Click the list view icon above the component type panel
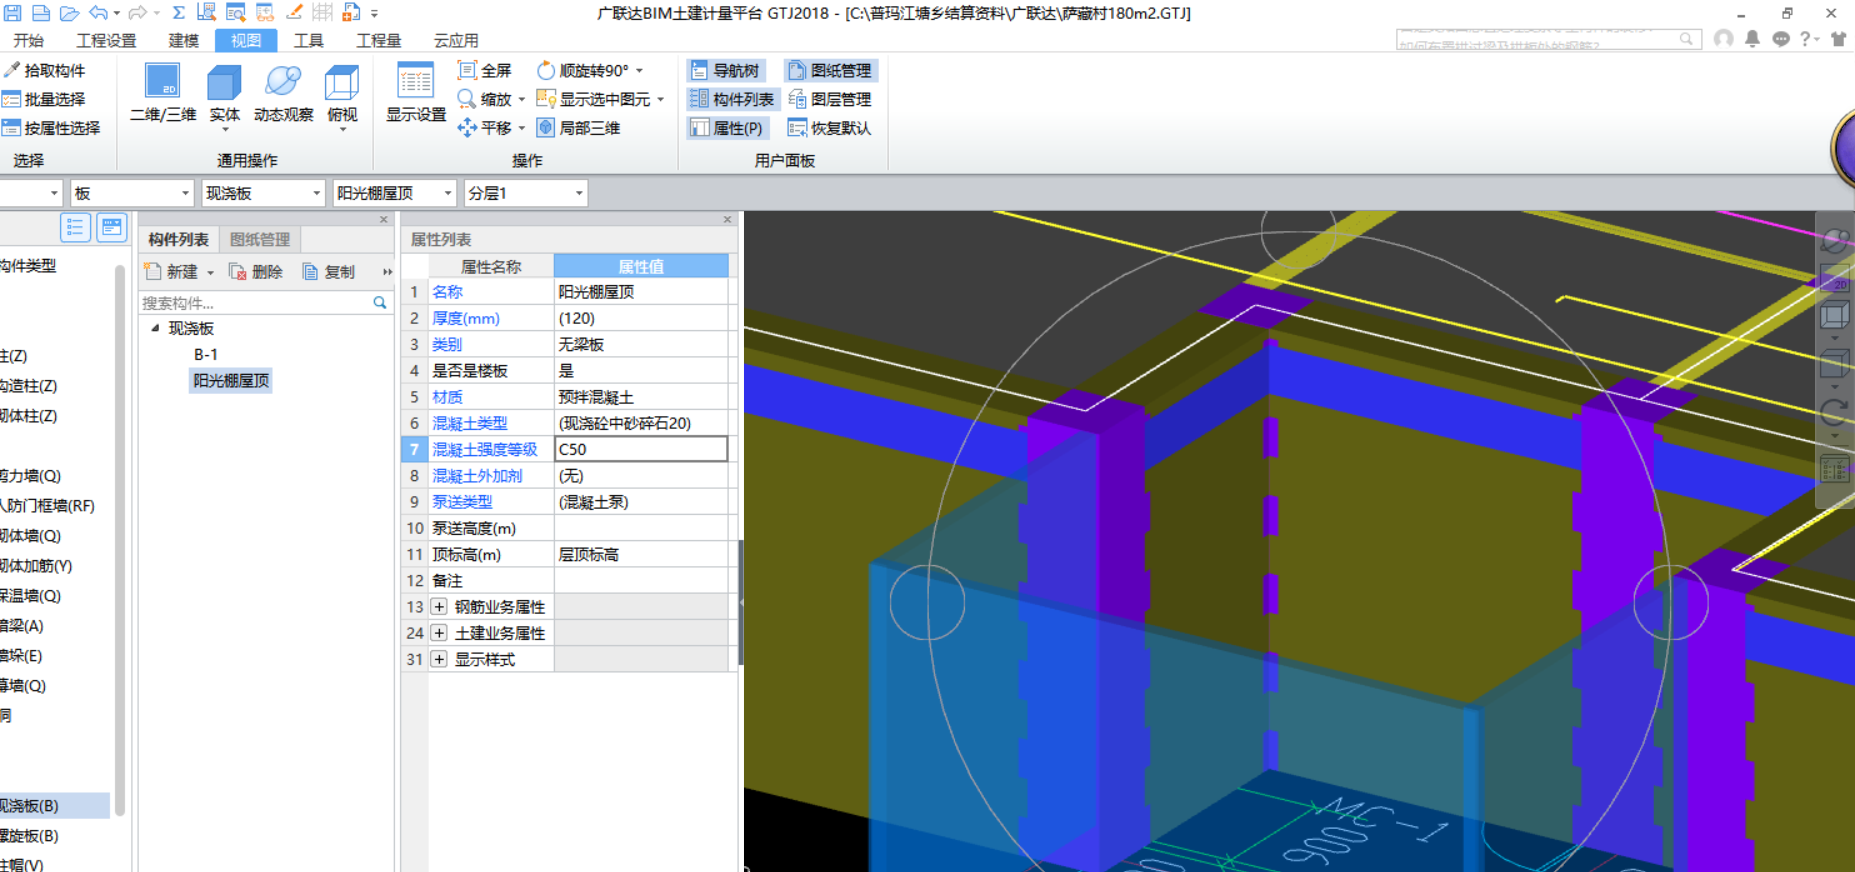1855x872 pixels. coord(75,227)
